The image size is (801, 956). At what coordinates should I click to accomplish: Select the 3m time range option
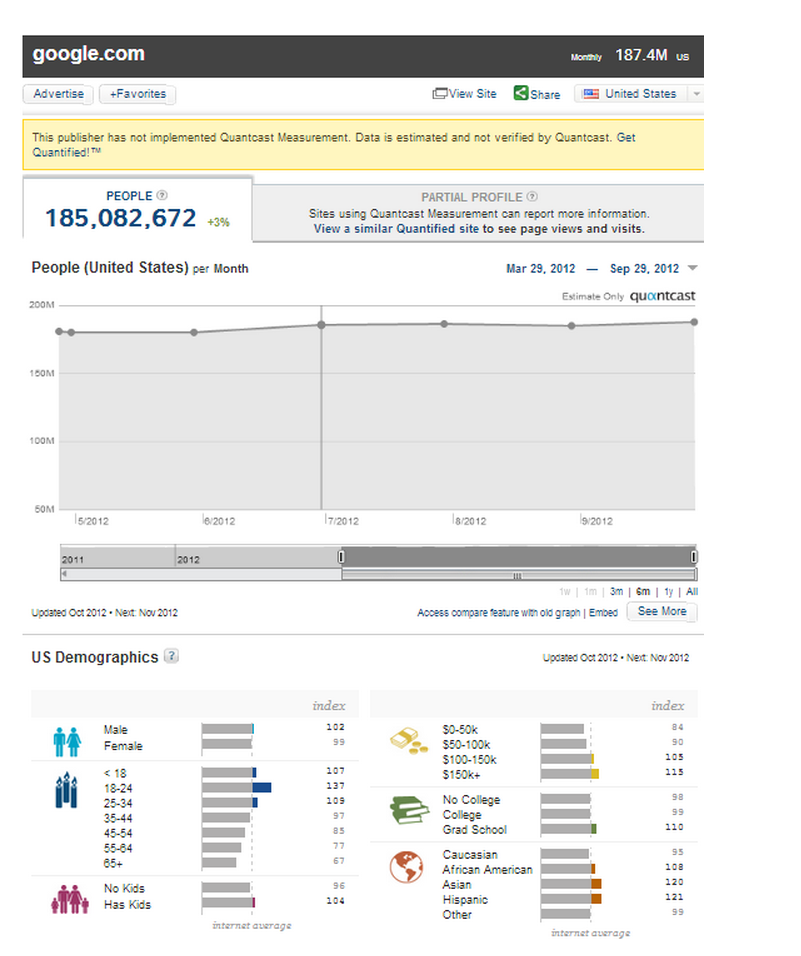click(617, 592)
